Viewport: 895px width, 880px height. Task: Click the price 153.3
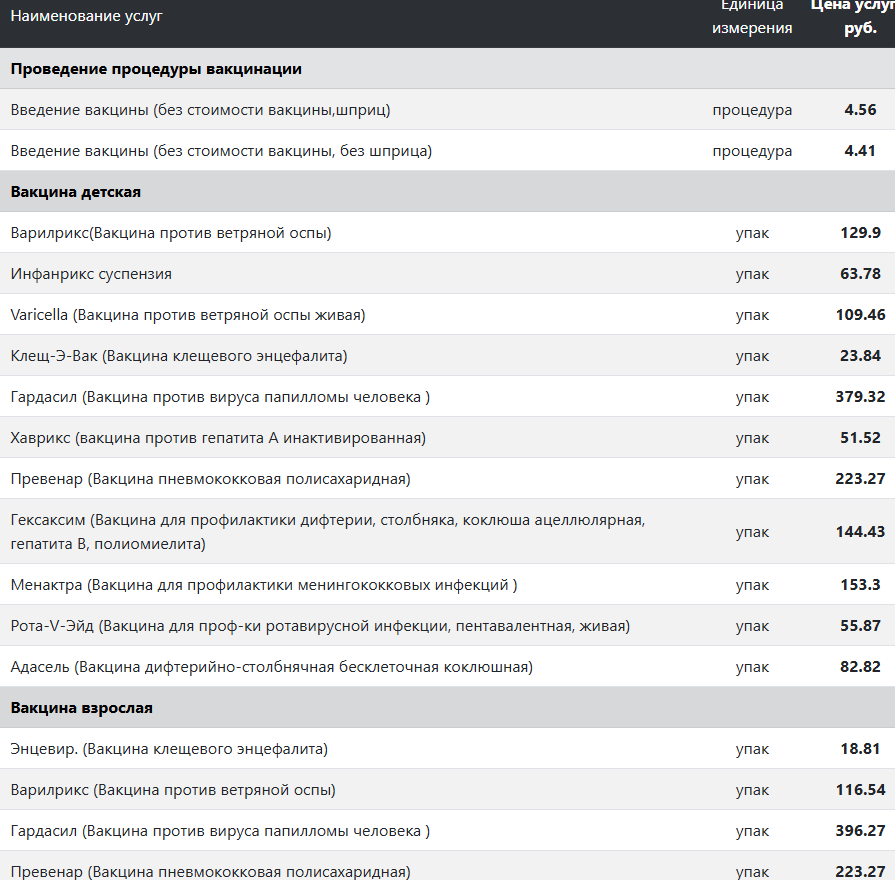(860, 585)
